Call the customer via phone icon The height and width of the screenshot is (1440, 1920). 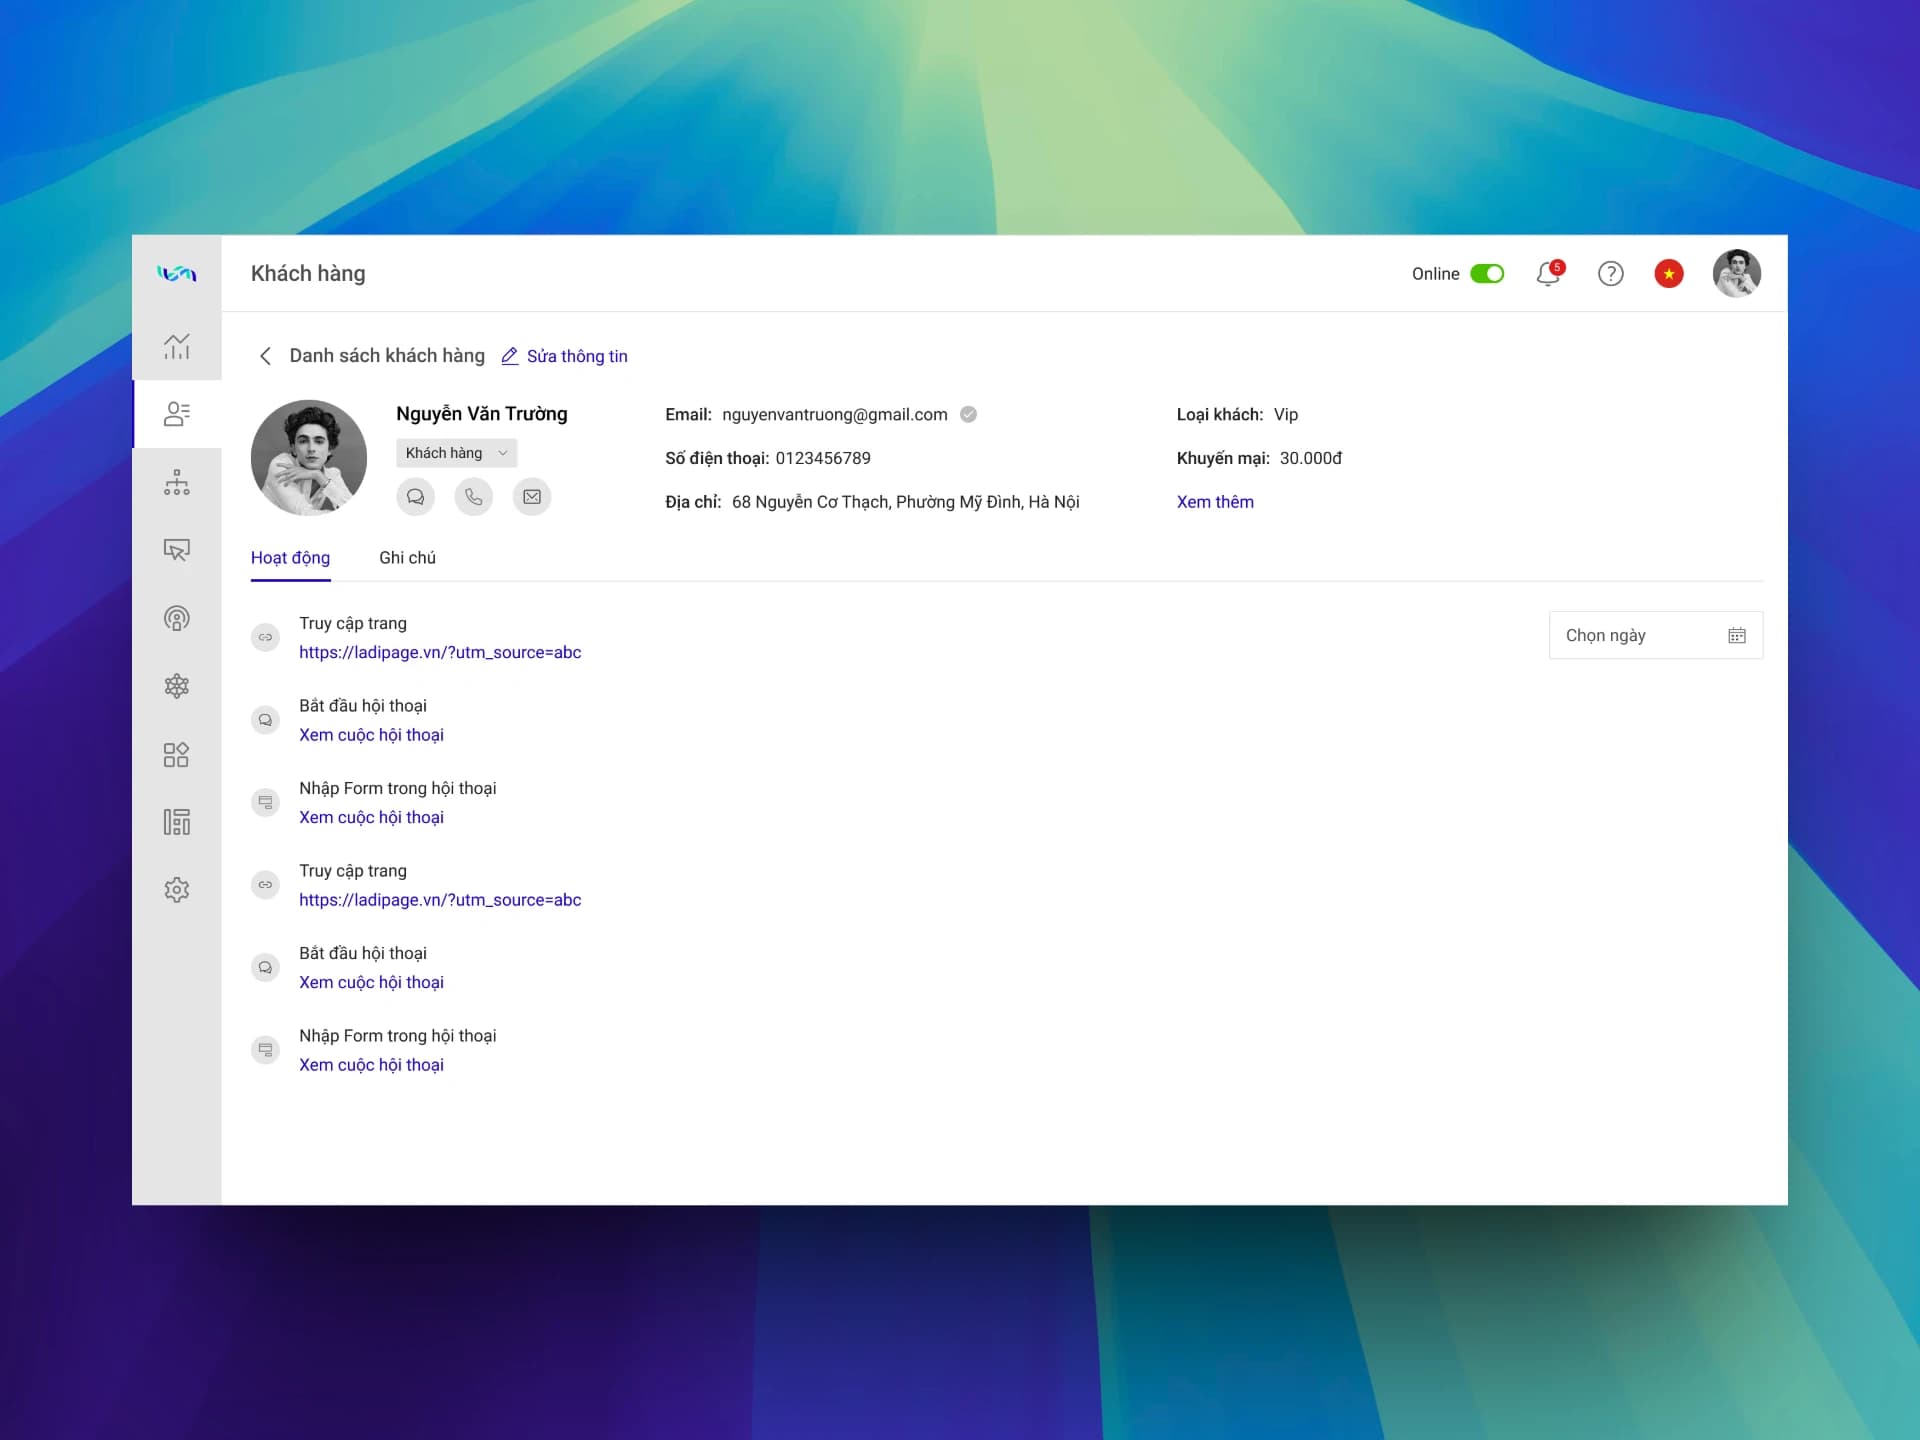pyautogui.click(x=474, y=497)
